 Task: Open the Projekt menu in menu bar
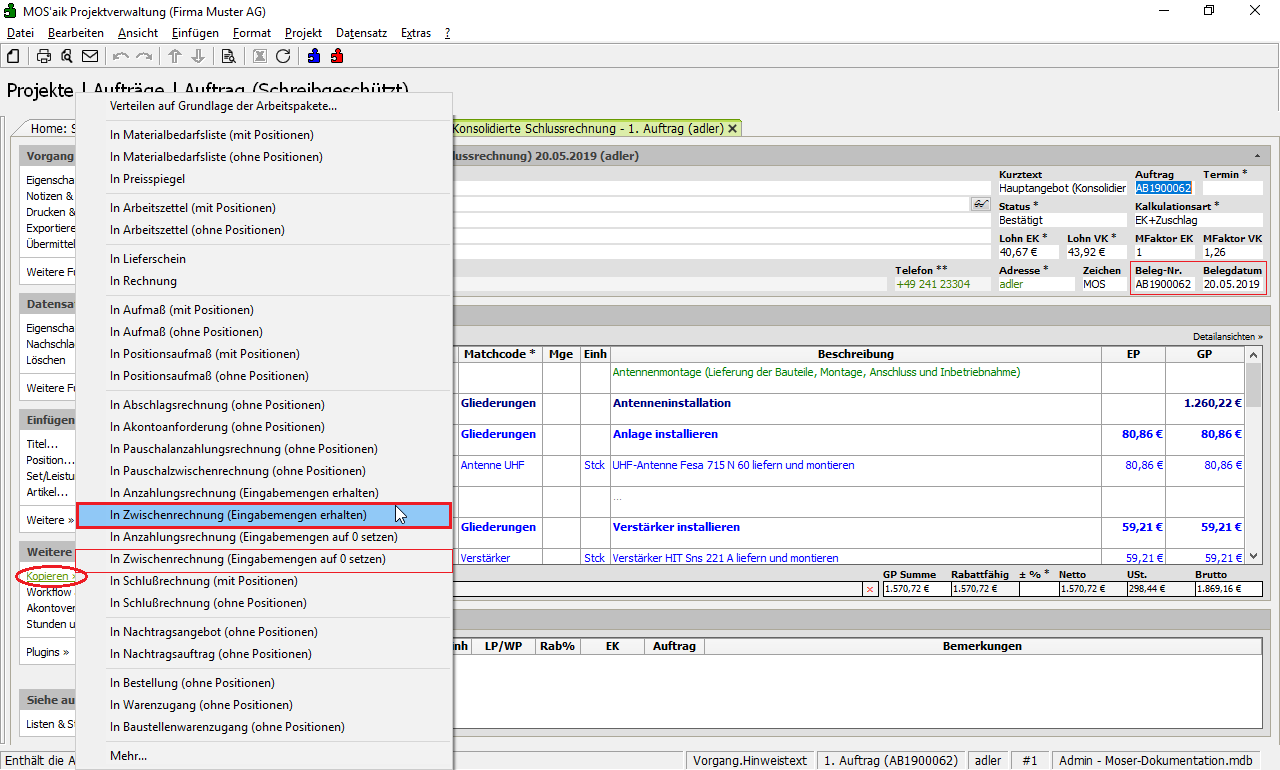click(303, 33)
